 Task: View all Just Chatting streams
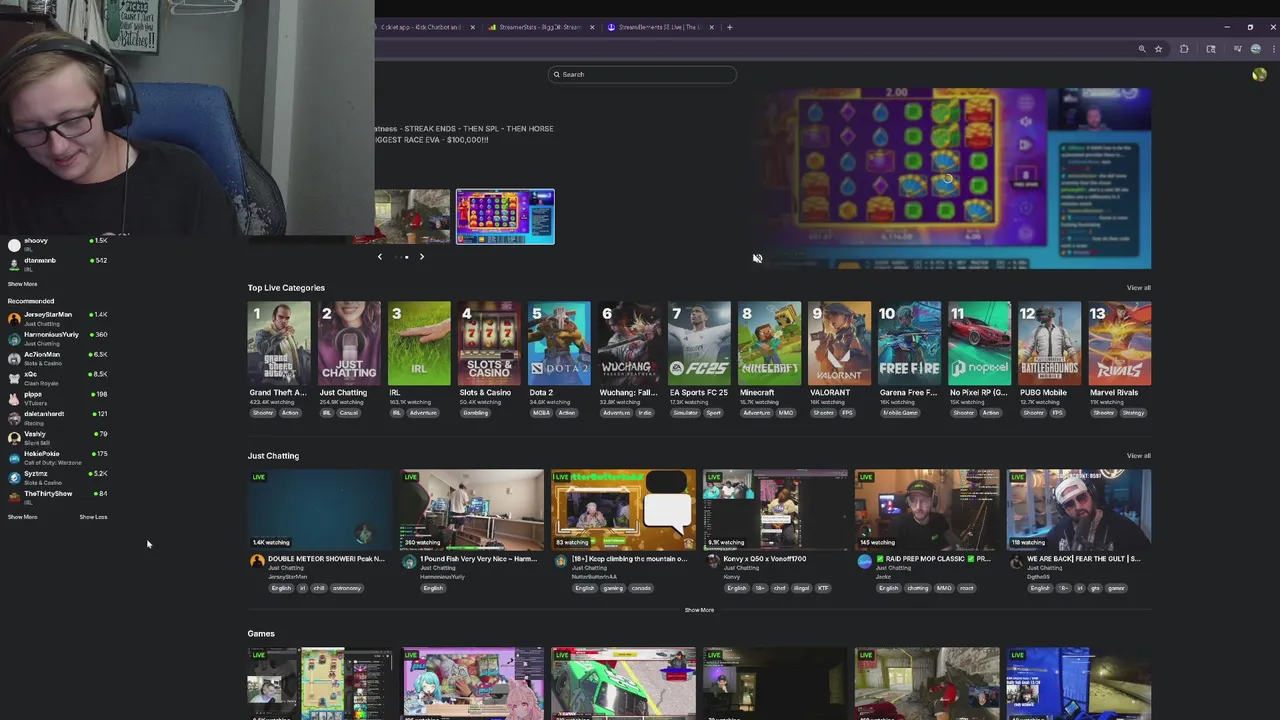[x=1138, y=456]
